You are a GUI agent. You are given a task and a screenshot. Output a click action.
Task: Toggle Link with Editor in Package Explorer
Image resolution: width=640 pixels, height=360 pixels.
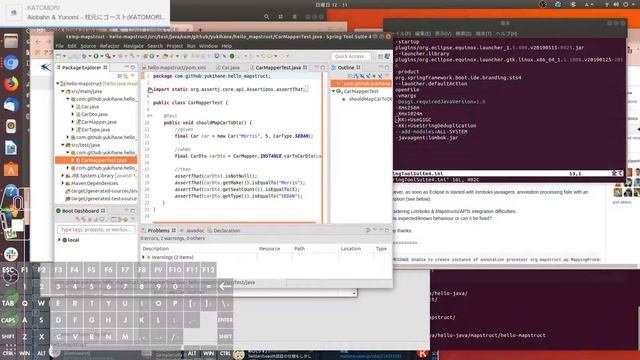(126, 76)
